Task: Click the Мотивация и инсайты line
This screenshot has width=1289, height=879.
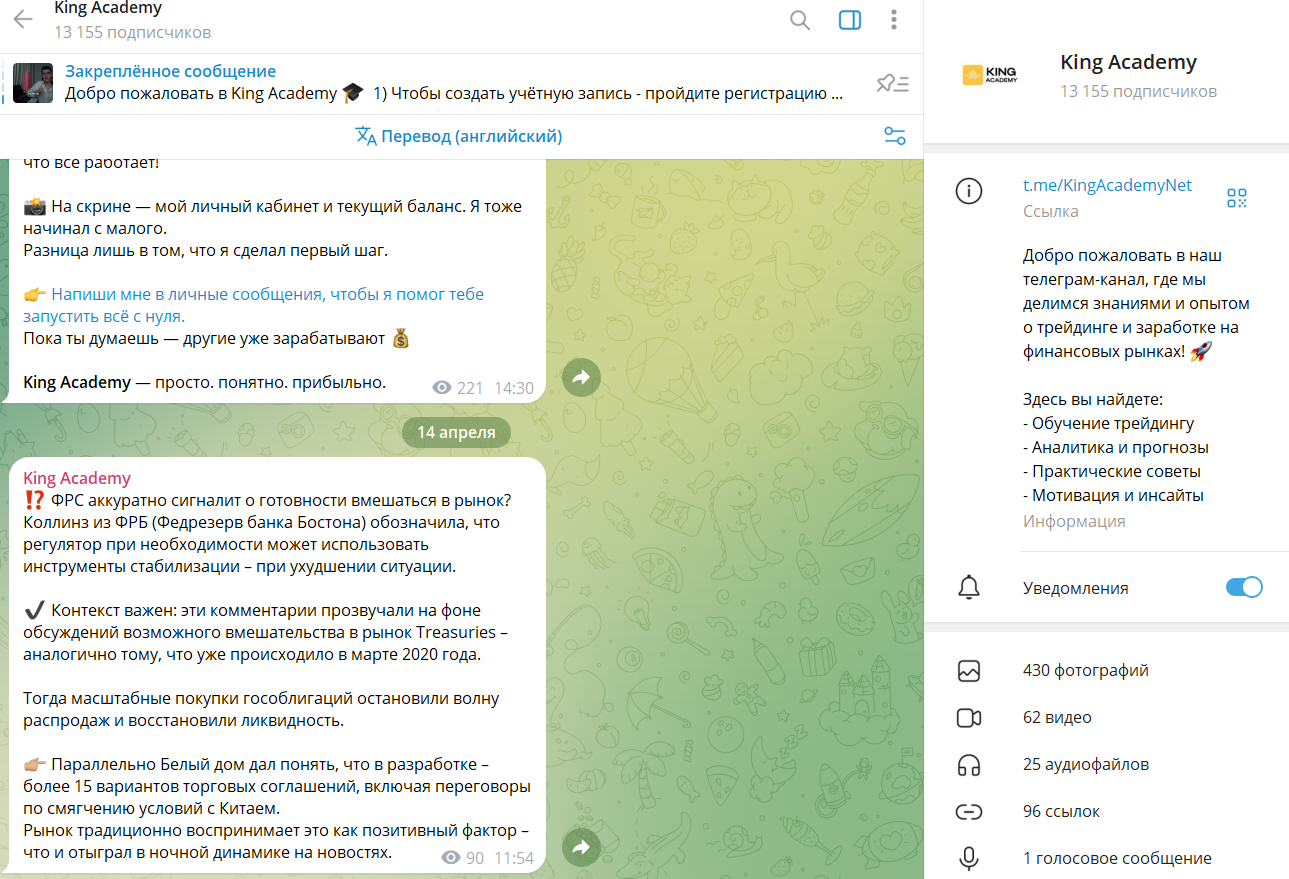Action: coord(1113,495)
